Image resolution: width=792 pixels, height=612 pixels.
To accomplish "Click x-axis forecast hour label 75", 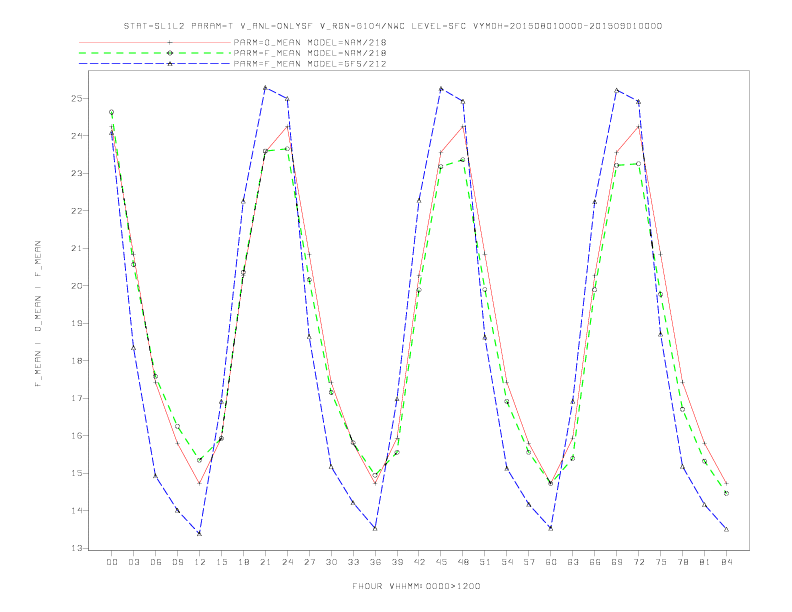I will click(x=661, y=562).
